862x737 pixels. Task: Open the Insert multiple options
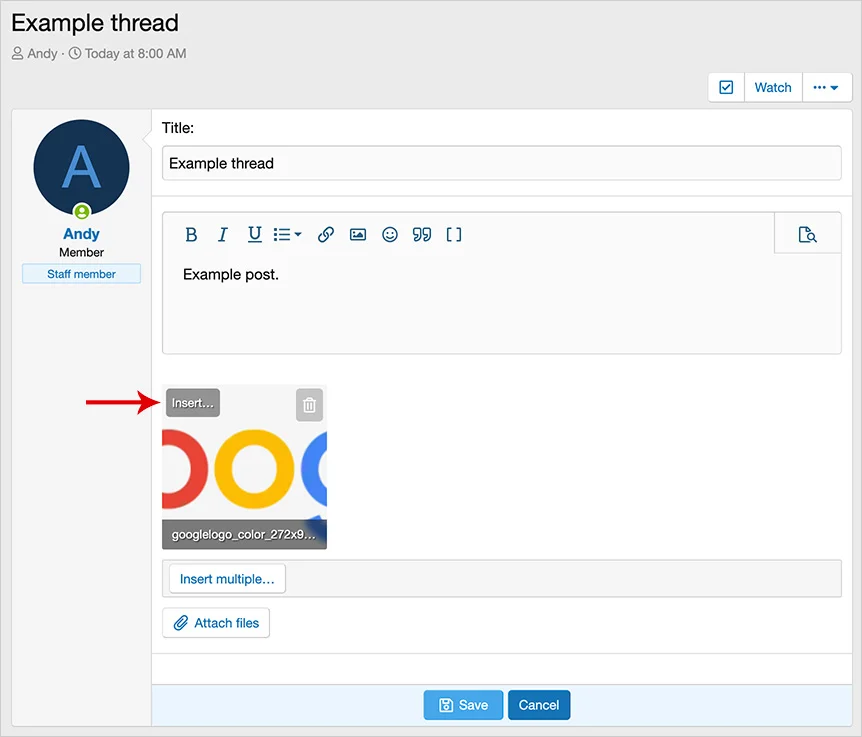point(227,579)
